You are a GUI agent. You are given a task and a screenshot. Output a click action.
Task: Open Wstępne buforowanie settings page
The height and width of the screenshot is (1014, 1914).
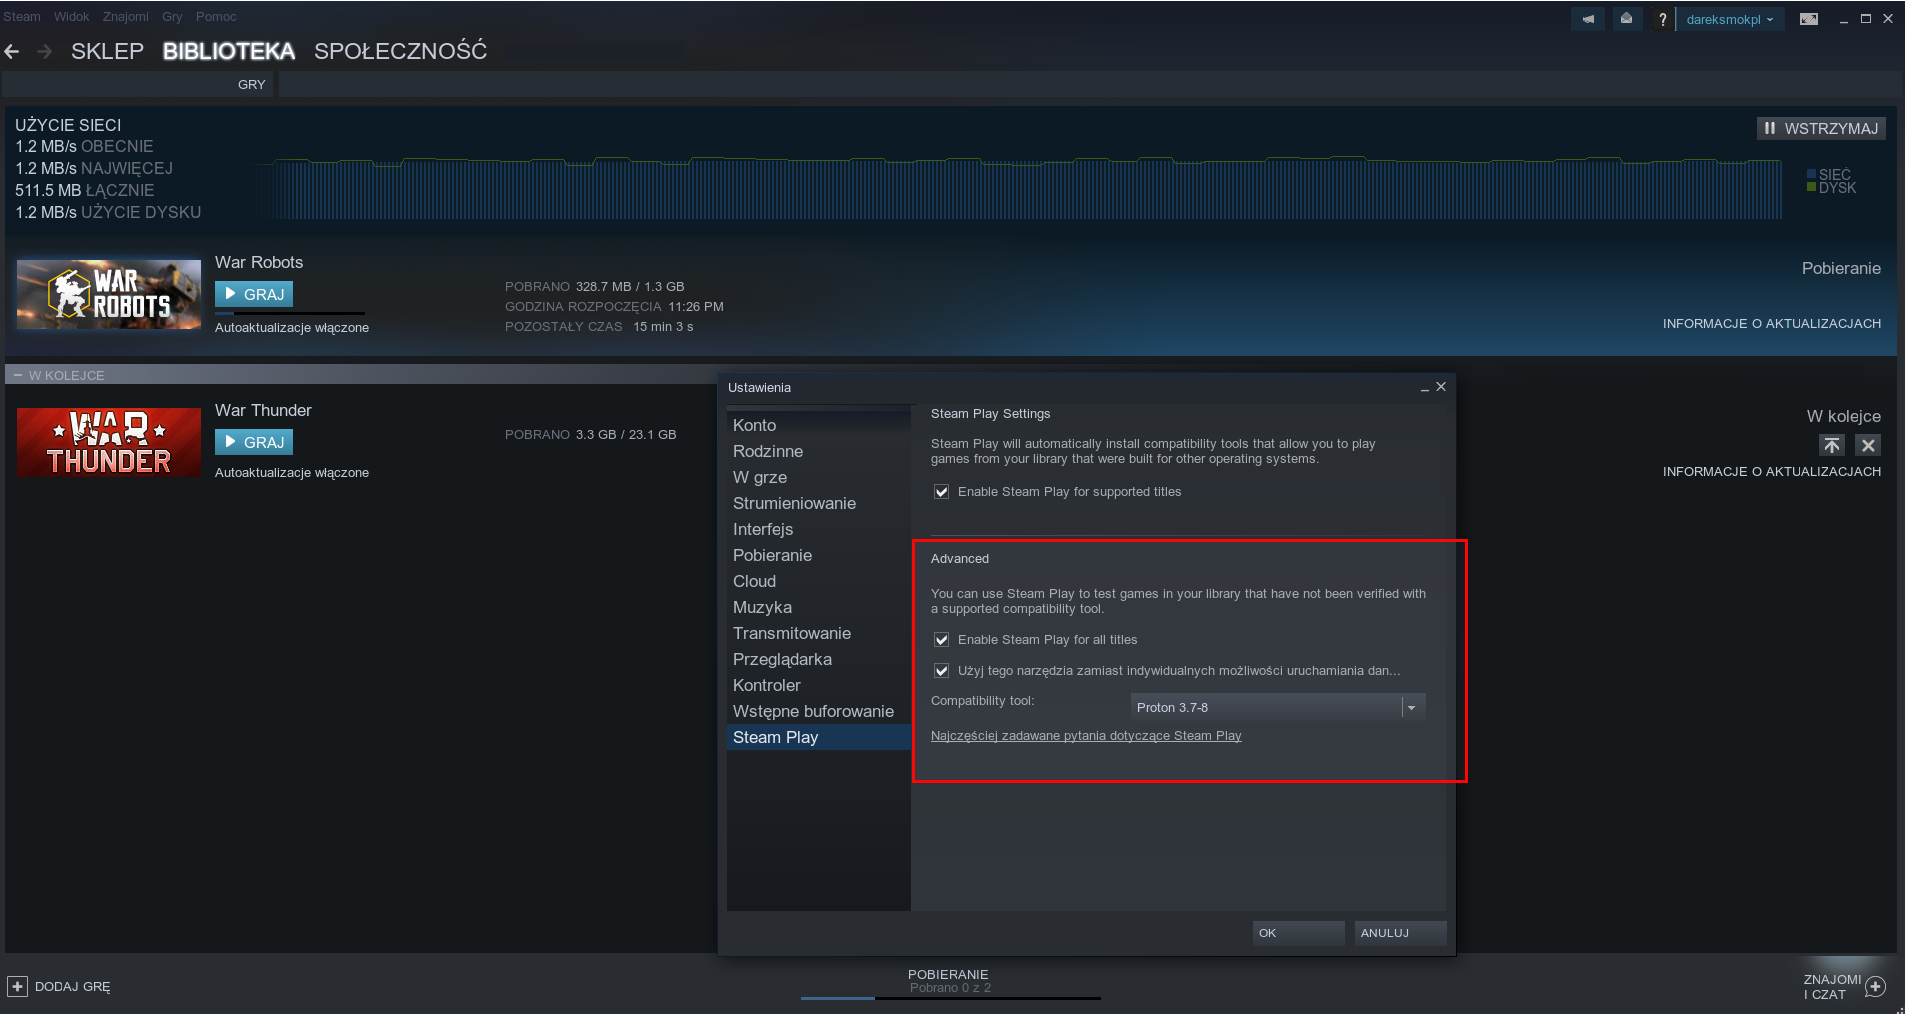click(x=818, y=711)
